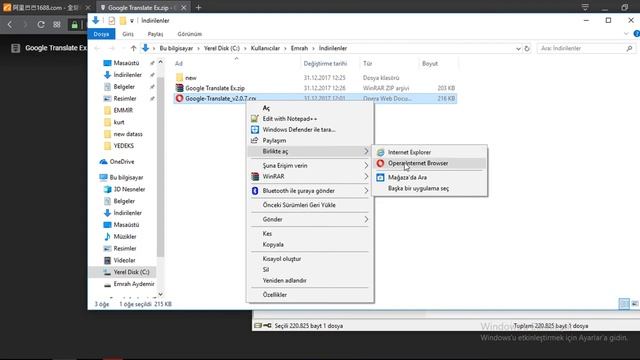This screenshot has height=360, width=640.
Task: Select Emrah Aydemir drive in sidebar
Action: (x=133, y=284)
